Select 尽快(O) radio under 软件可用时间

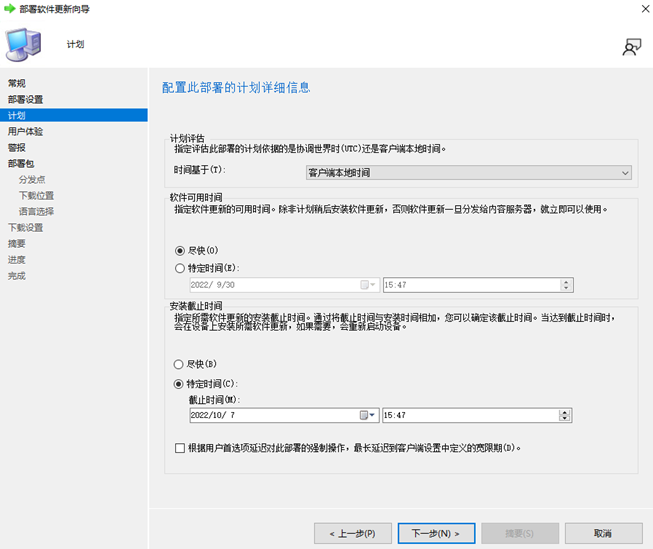coord(180,250)
